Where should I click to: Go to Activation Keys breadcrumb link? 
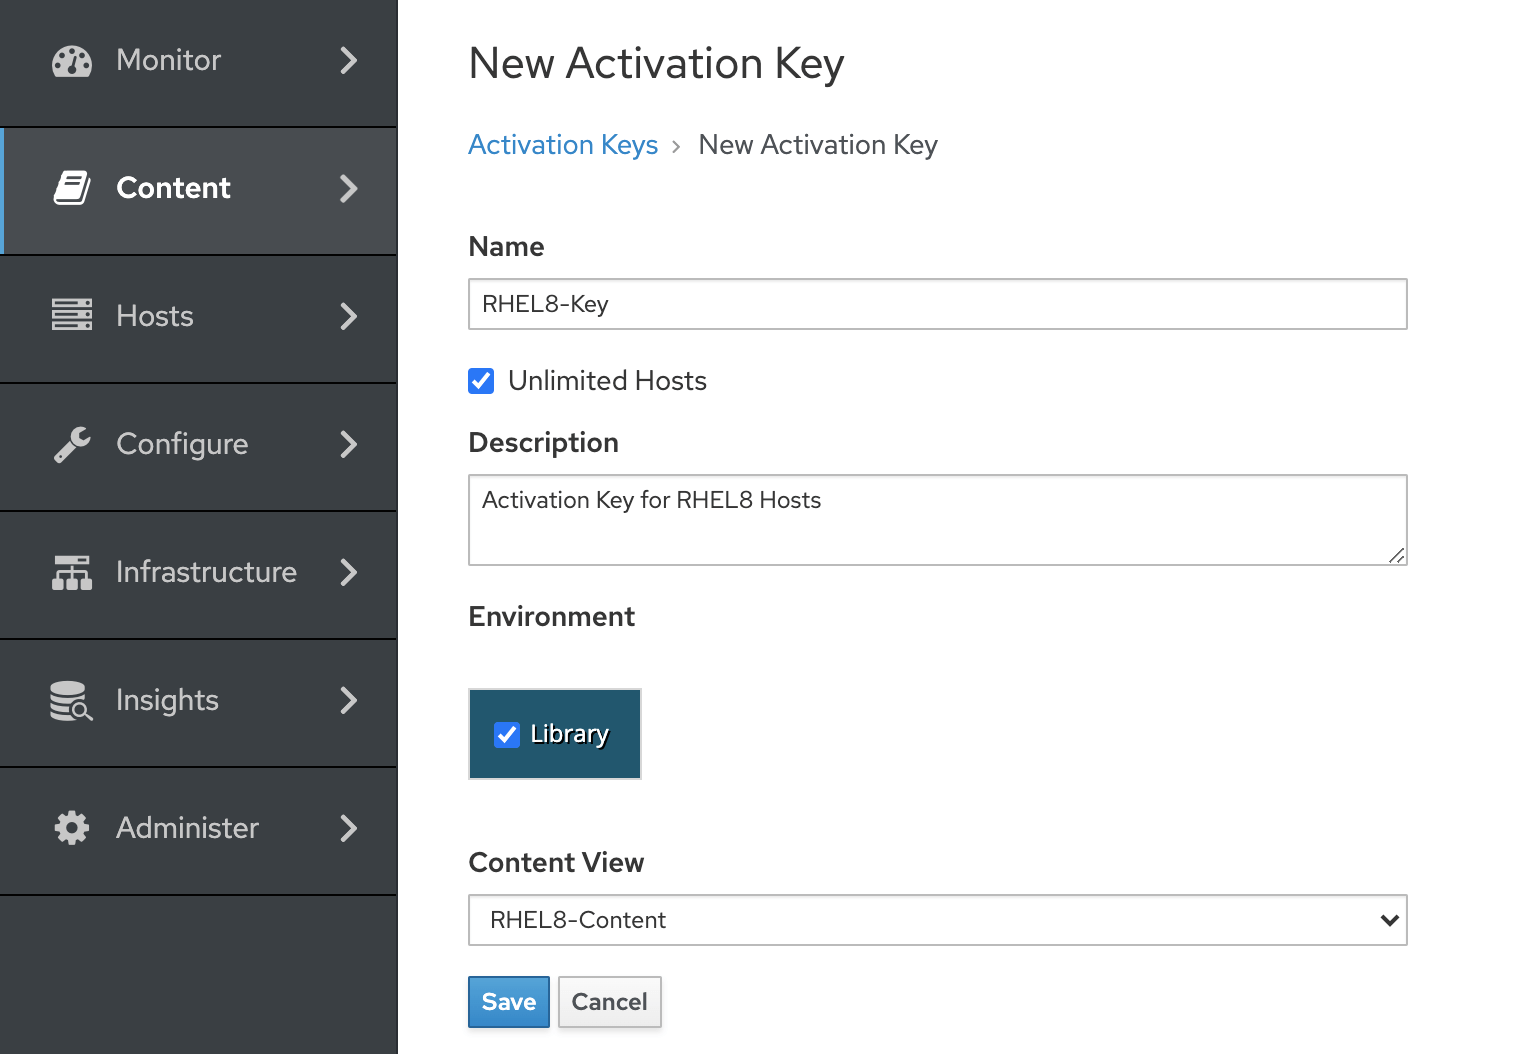[562, 145]
